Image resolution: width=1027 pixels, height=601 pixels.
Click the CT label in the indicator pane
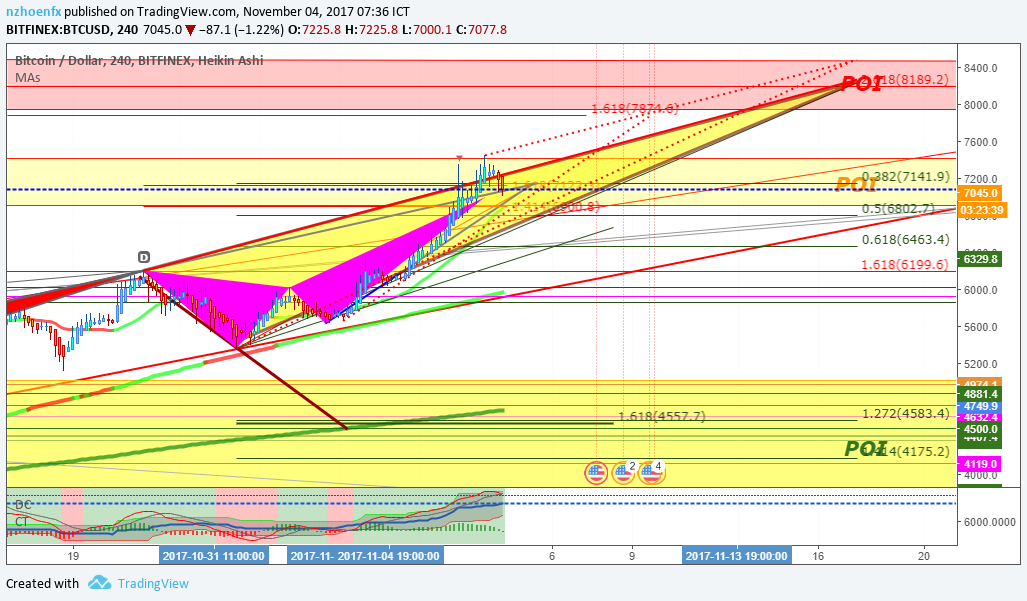tap(22, 522)
